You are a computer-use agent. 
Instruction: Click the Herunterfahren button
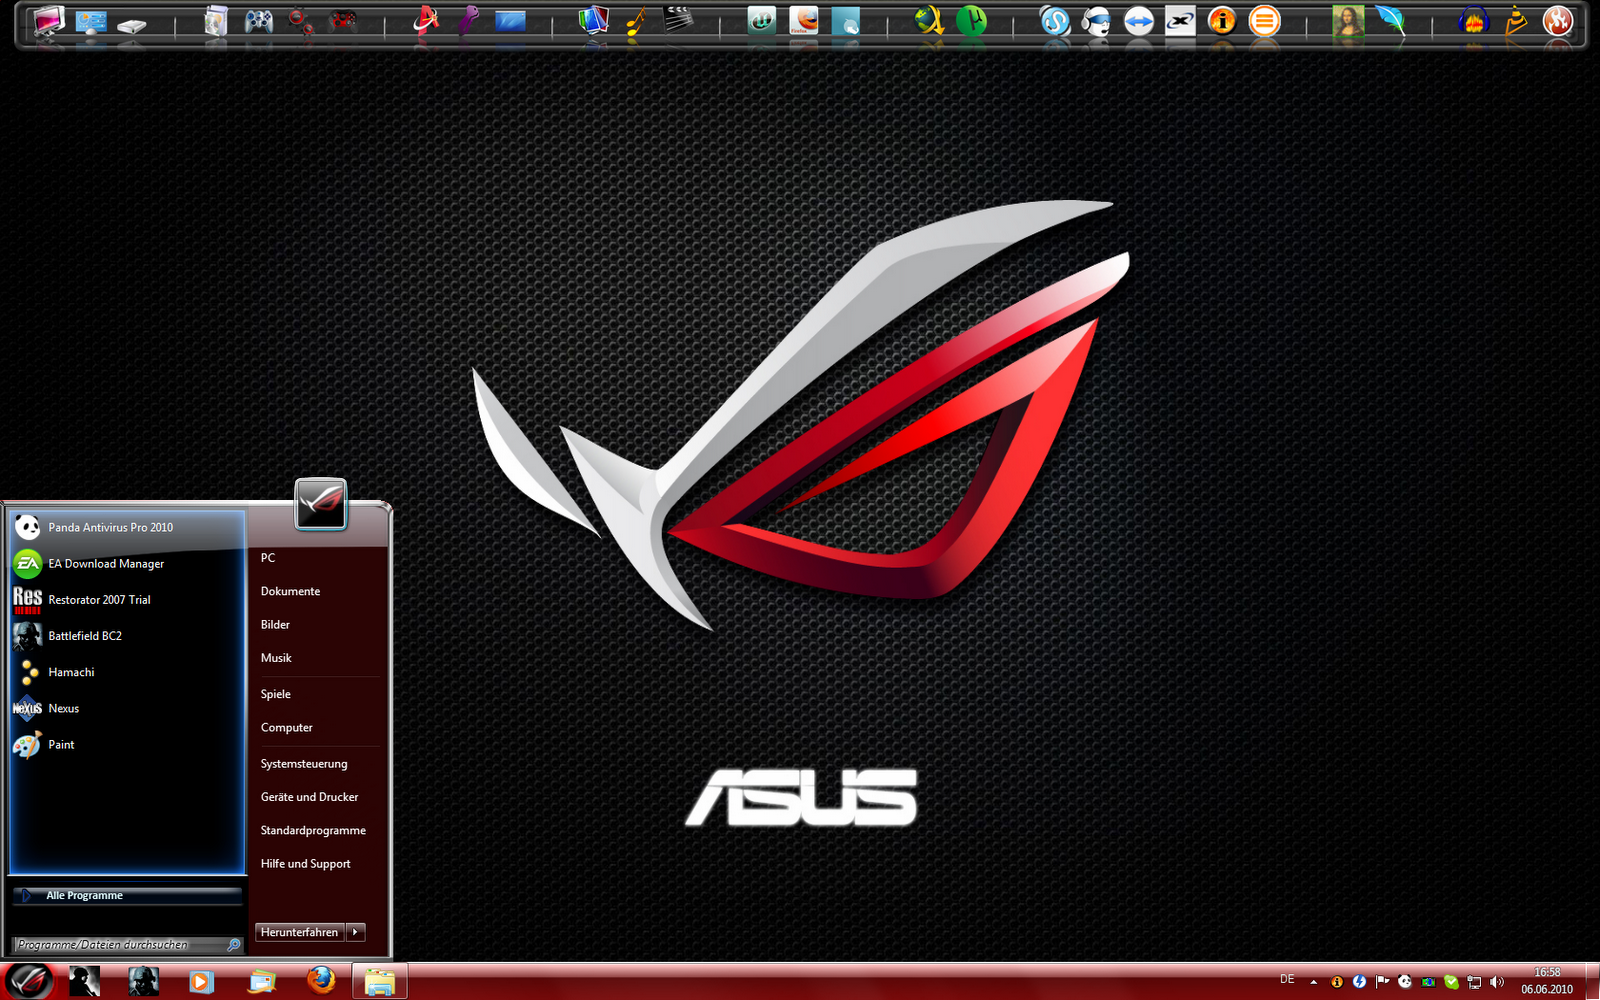click(300, 932)
